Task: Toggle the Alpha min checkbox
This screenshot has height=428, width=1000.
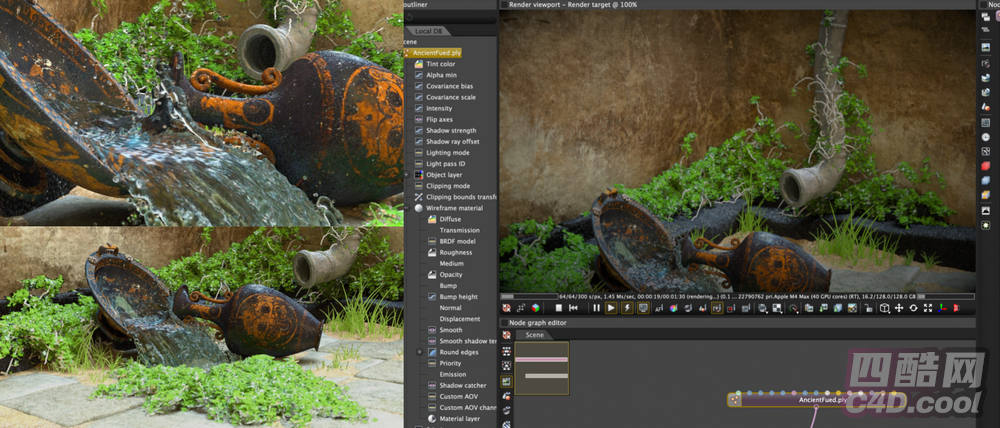Action: (419, 75)
